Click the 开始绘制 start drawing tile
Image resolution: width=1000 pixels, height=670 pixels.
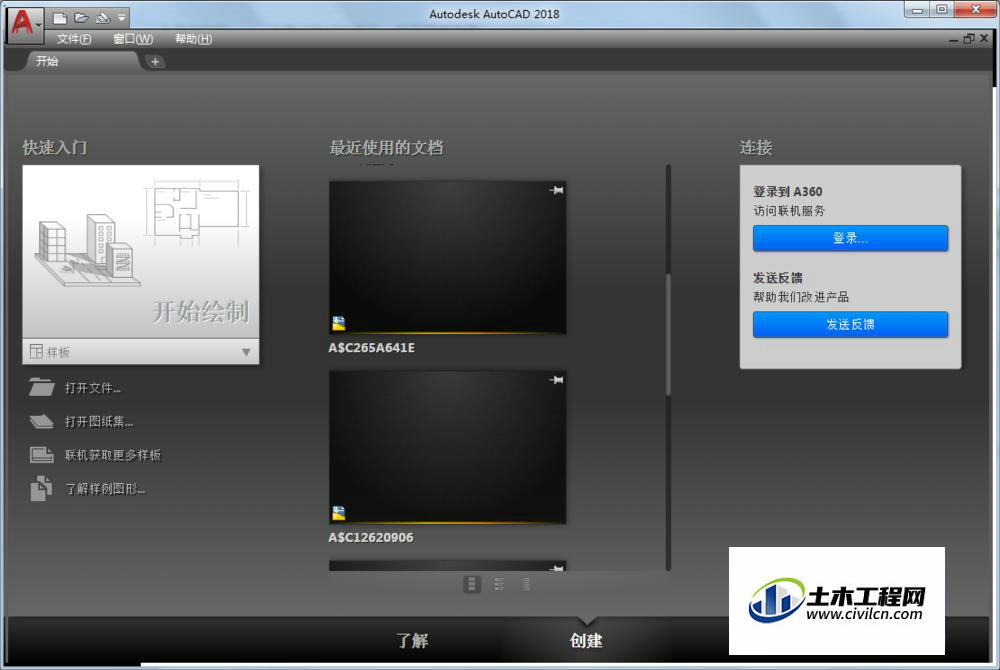(x=141, y=252)
